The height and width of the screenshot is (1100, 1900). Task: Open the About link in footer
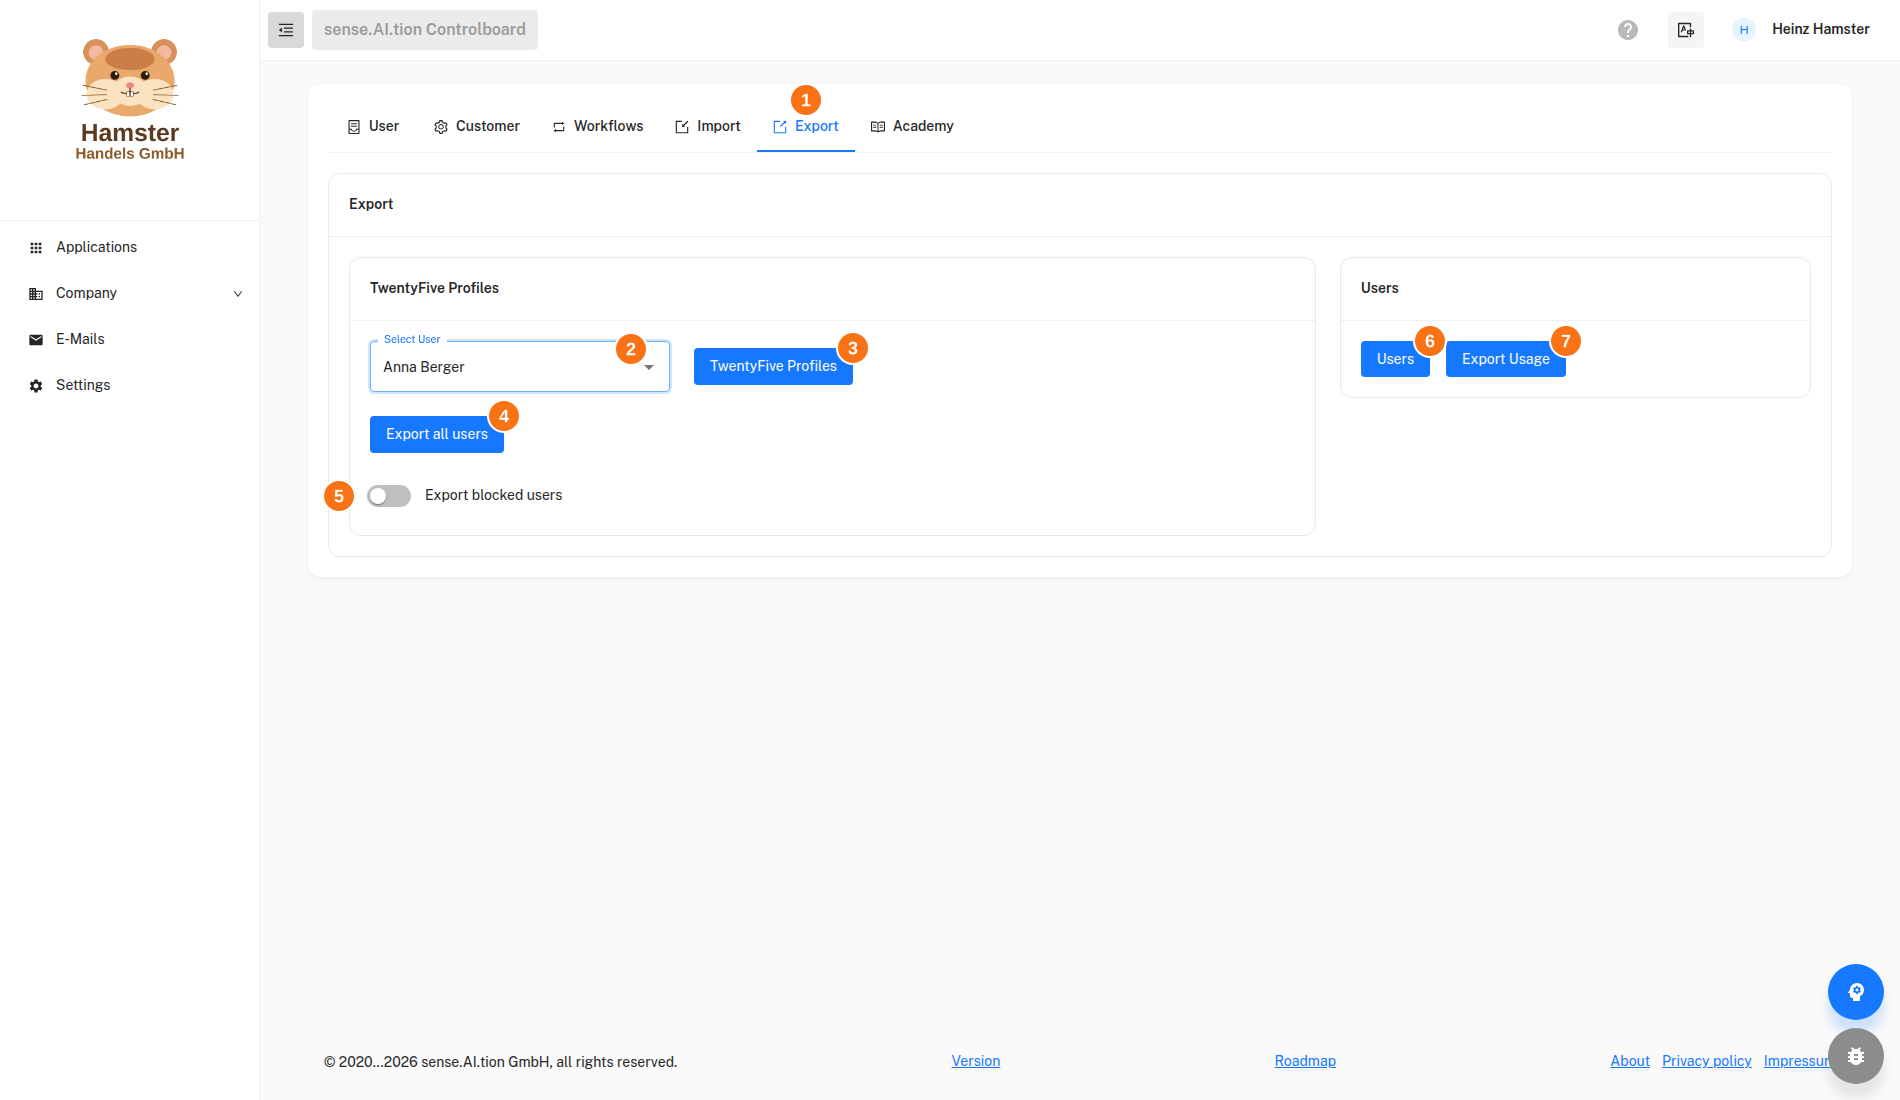[1630, 1062]
